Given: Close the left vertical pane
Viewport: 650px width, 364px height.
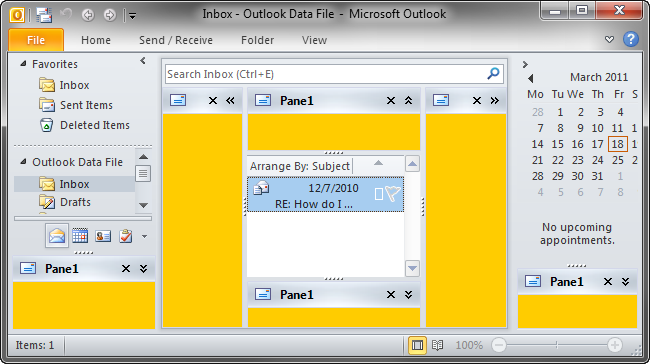Looking at the screenshot, I should click(213, 101).
